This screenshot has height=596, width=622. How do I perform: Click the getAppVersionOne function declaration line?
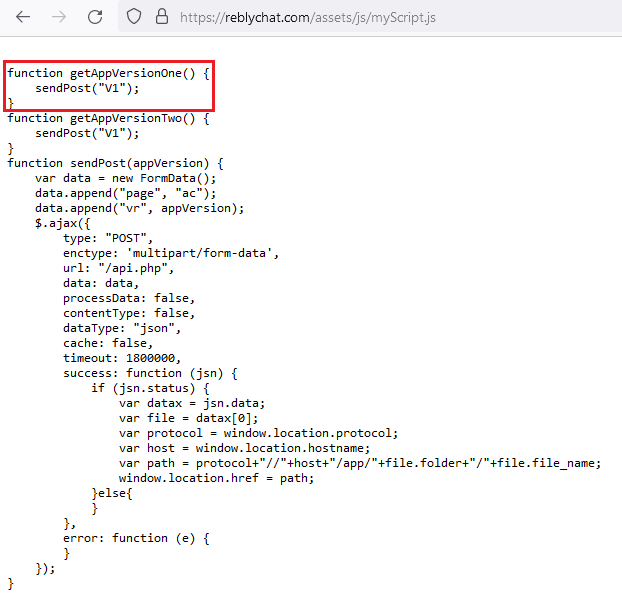click(109, 73)
